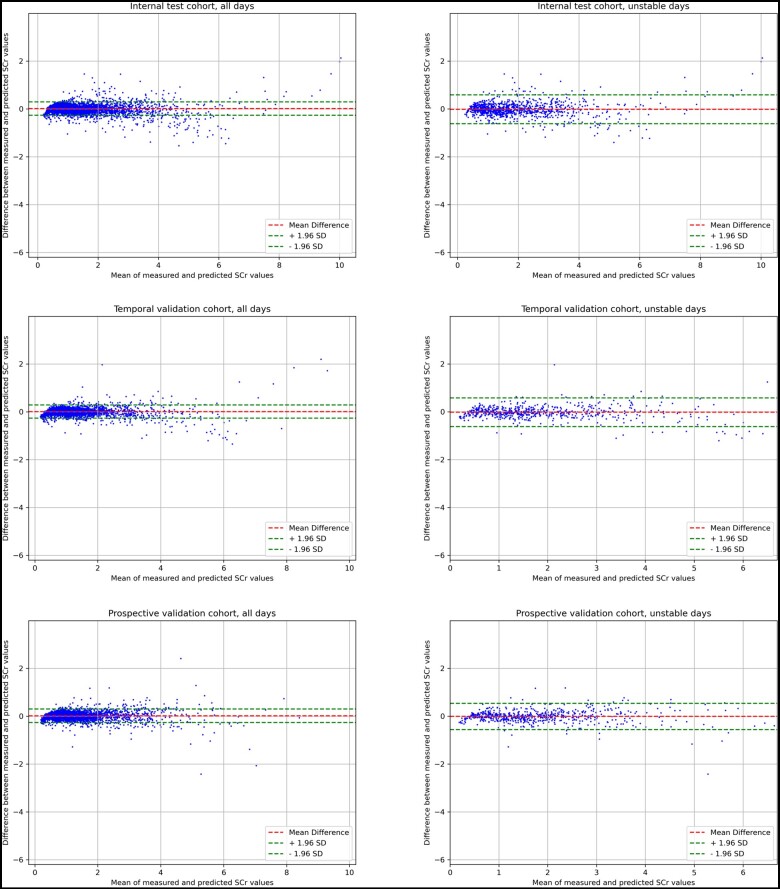Screen dimensions: 780x889
Task: Click the outlier point near x=10 in top-left plot
Action: point(340,58)
